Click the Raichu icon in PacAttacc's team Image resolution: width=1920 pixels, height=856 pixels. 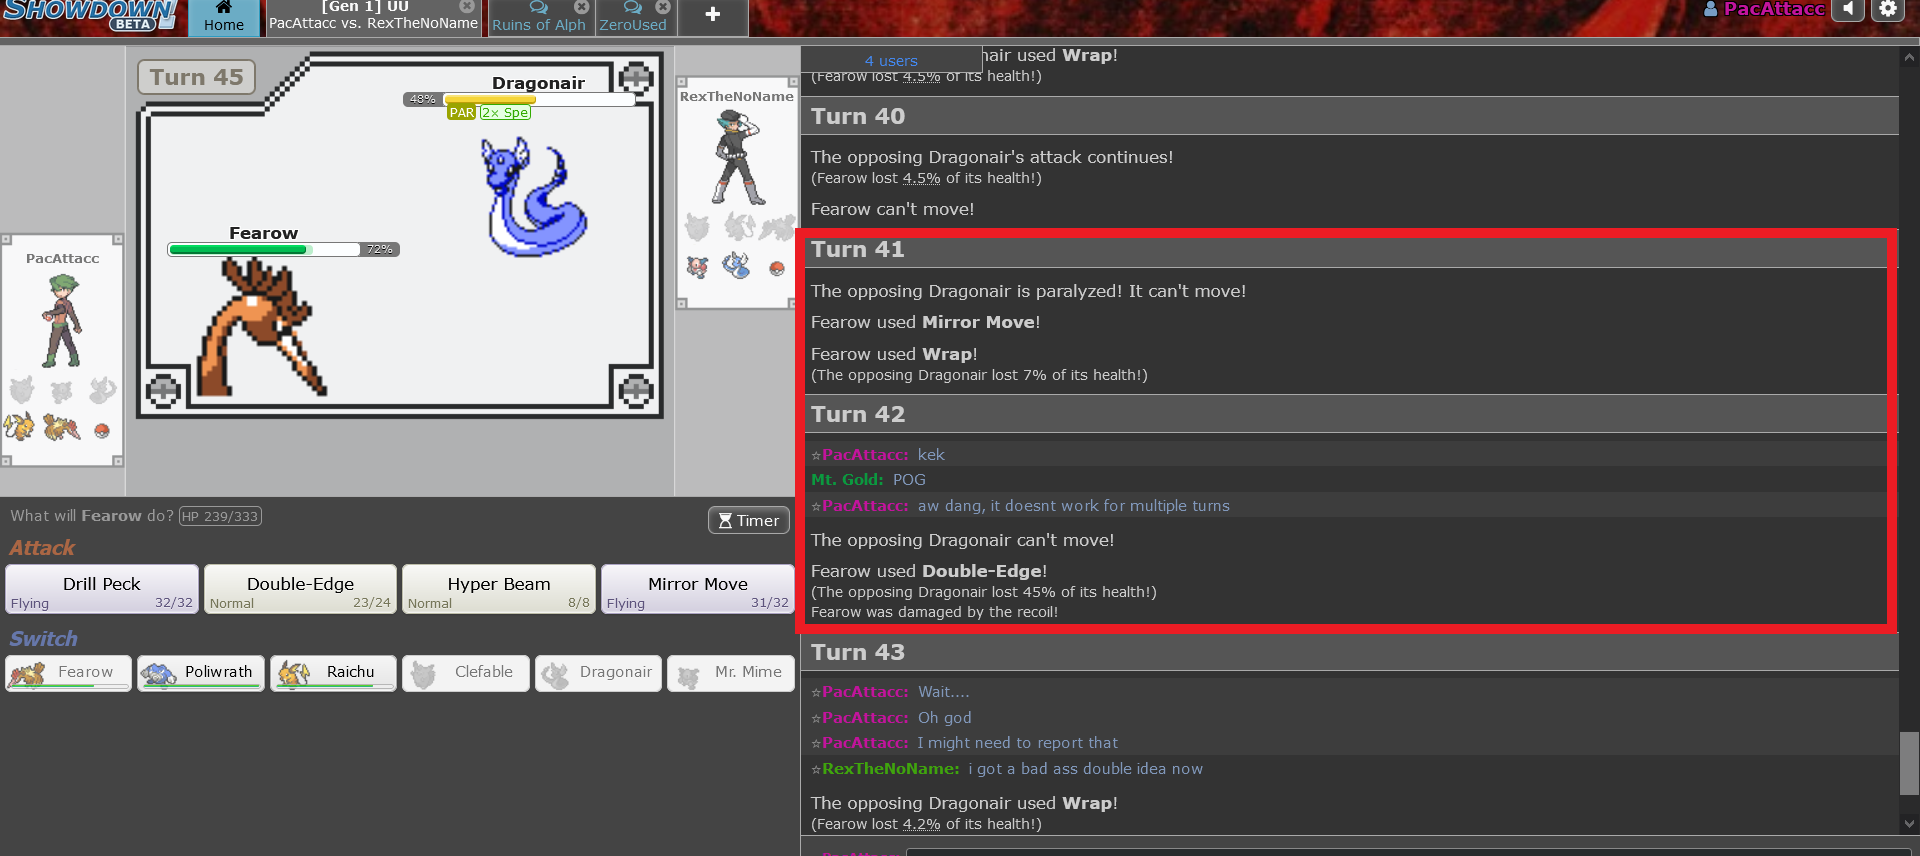[x=19, y=427]
